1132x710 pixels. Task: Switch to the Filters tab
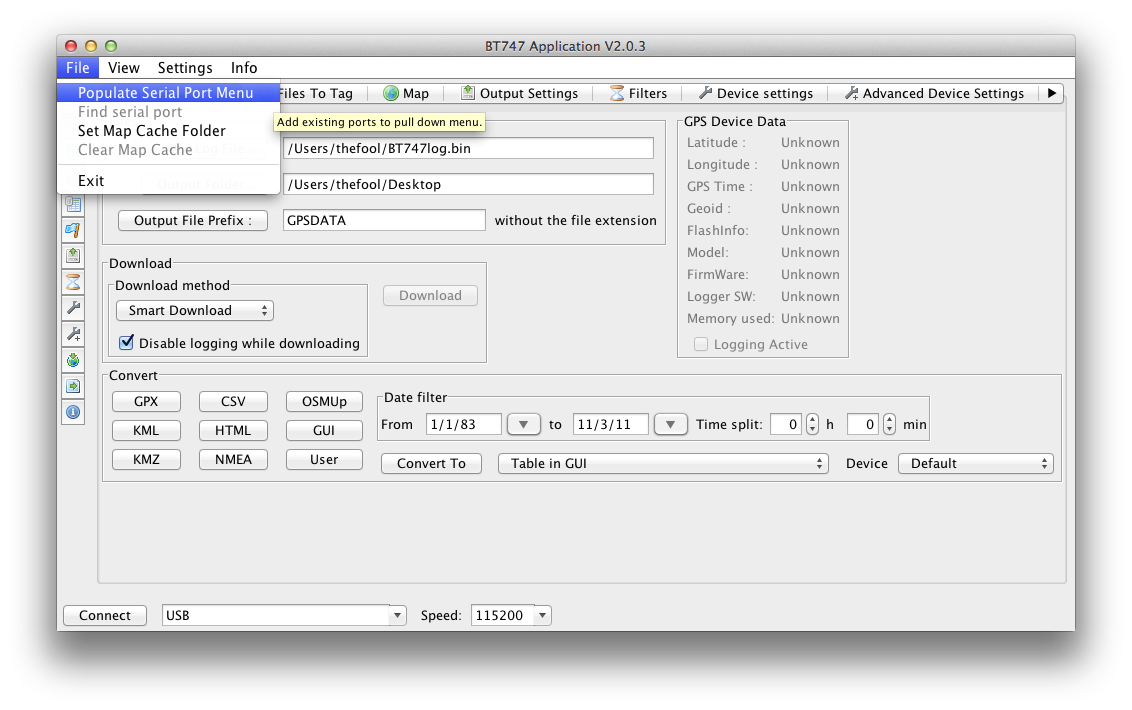tap(638, 93)
